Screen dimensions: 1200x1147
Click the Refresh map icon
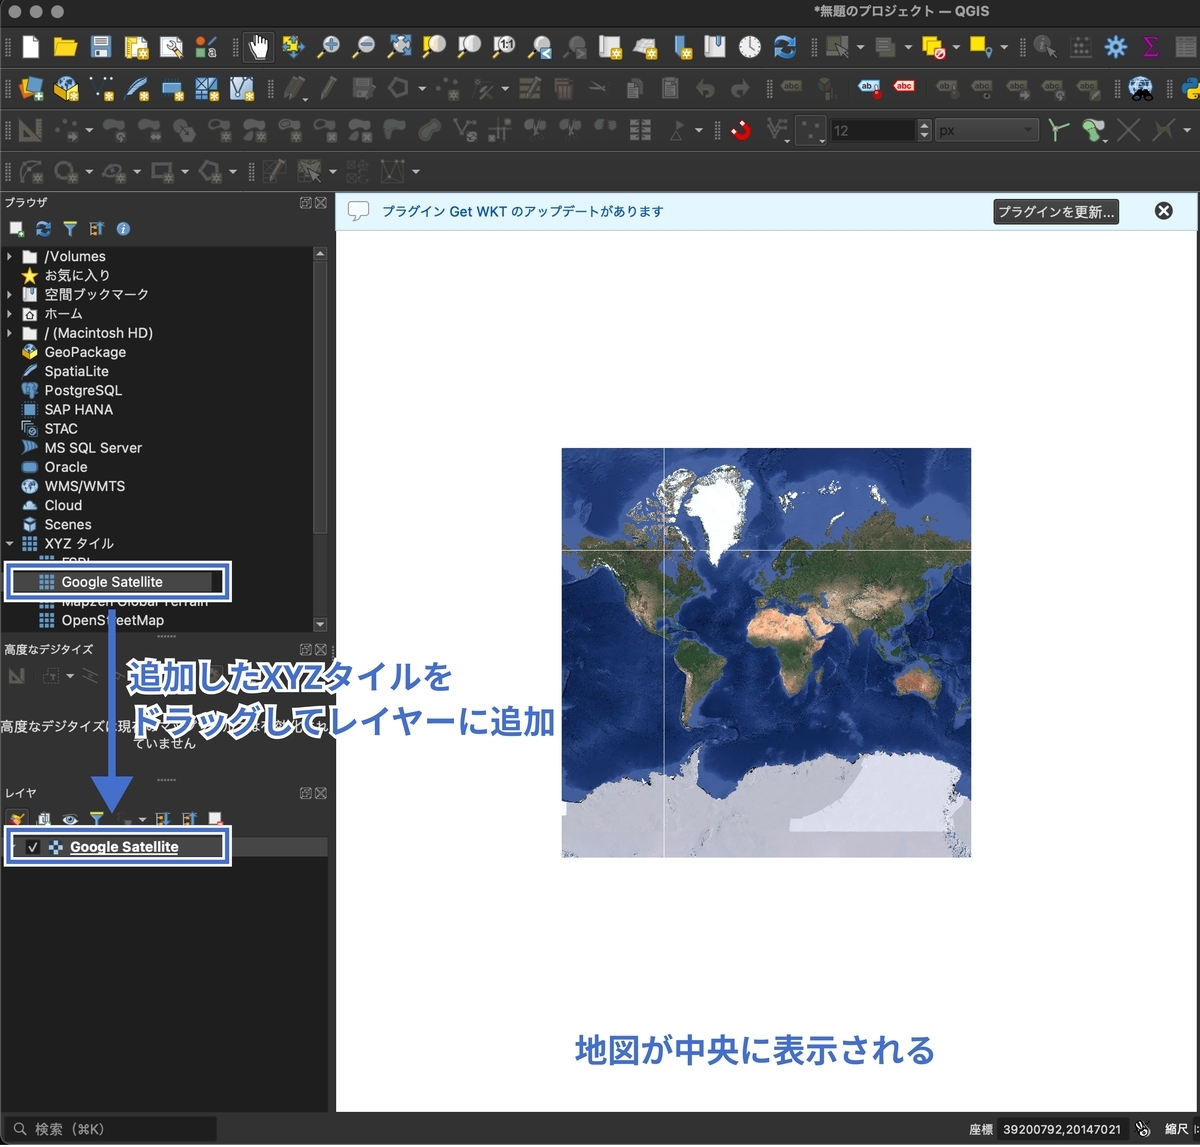point(785,46)
